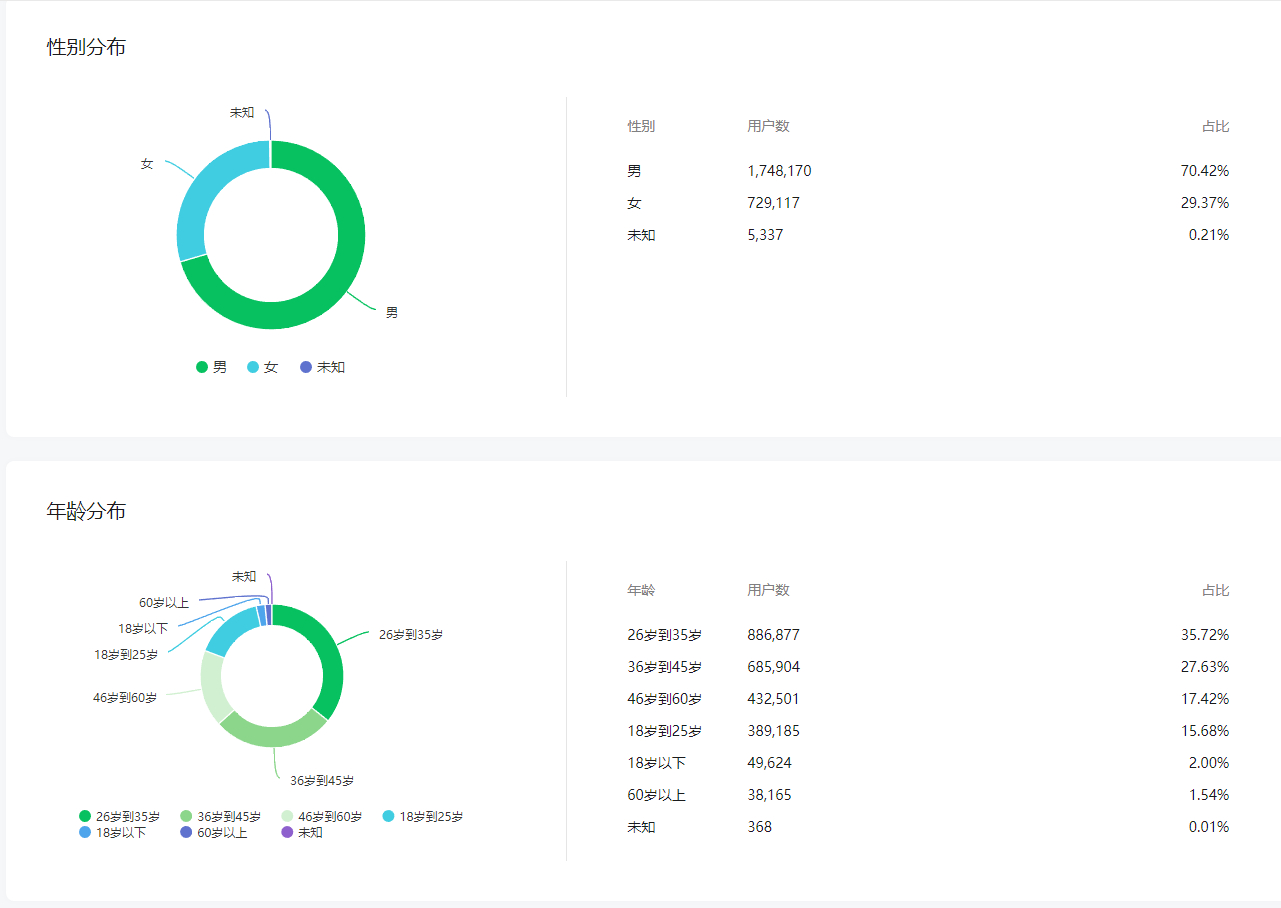Click the 年龄 column header
Viewport: 1281px width, 908px height.
click(641, 590)
